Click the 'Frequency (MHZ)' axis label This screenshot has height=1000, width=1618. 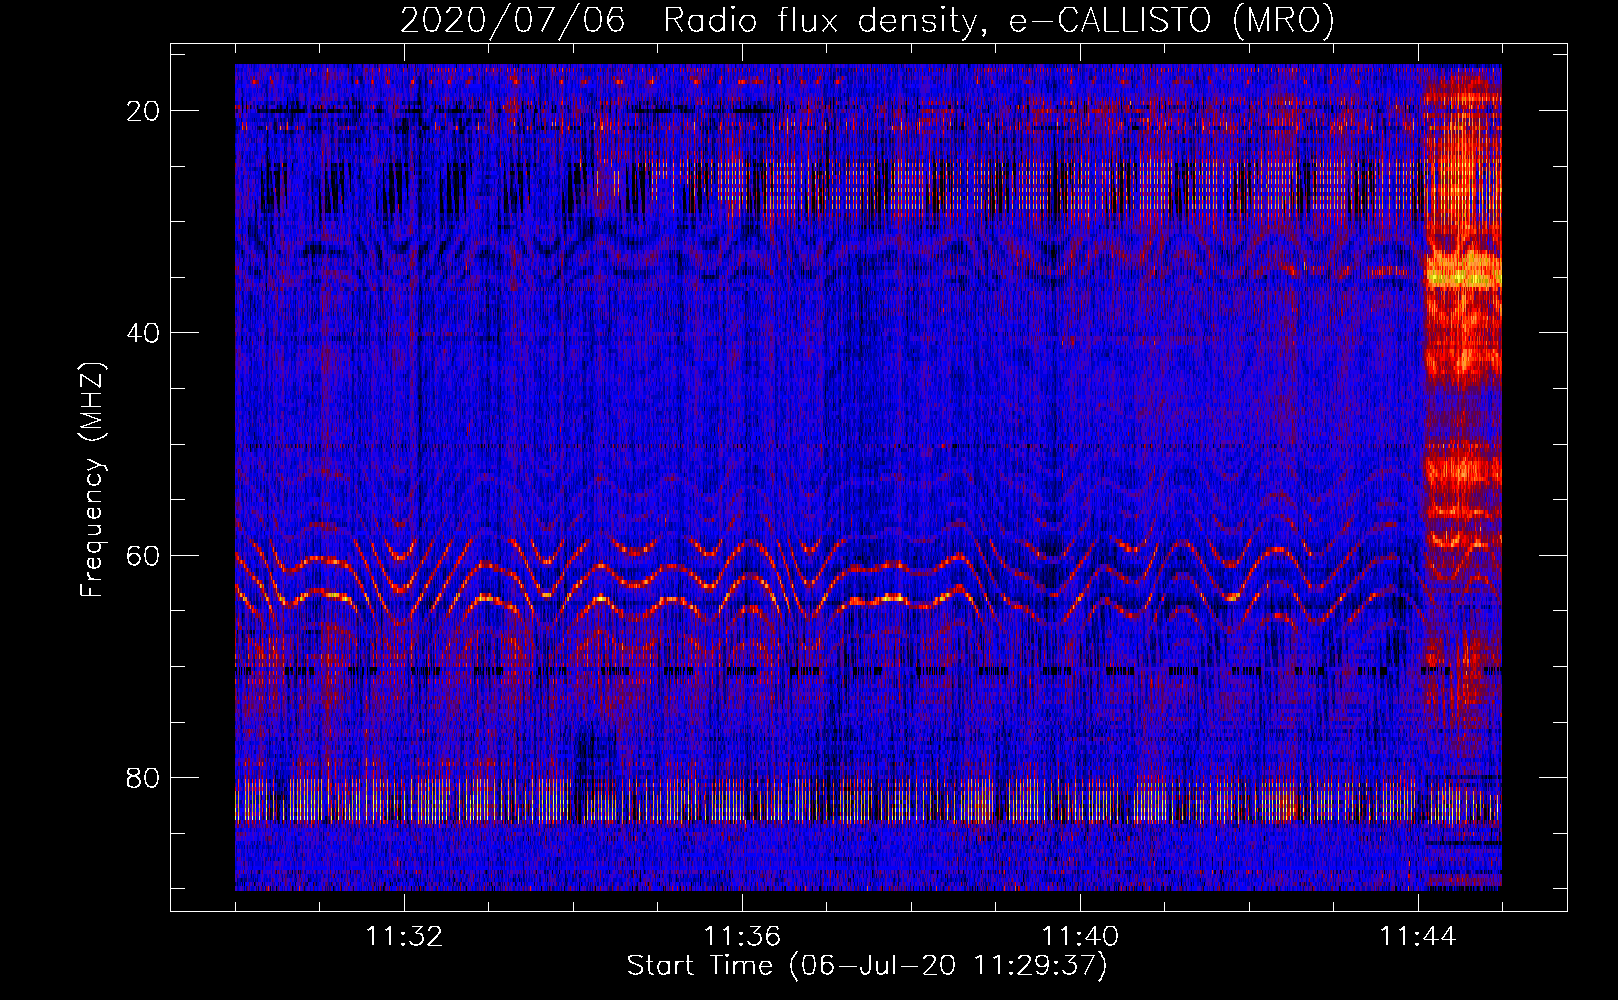click(x=92, y=480)
